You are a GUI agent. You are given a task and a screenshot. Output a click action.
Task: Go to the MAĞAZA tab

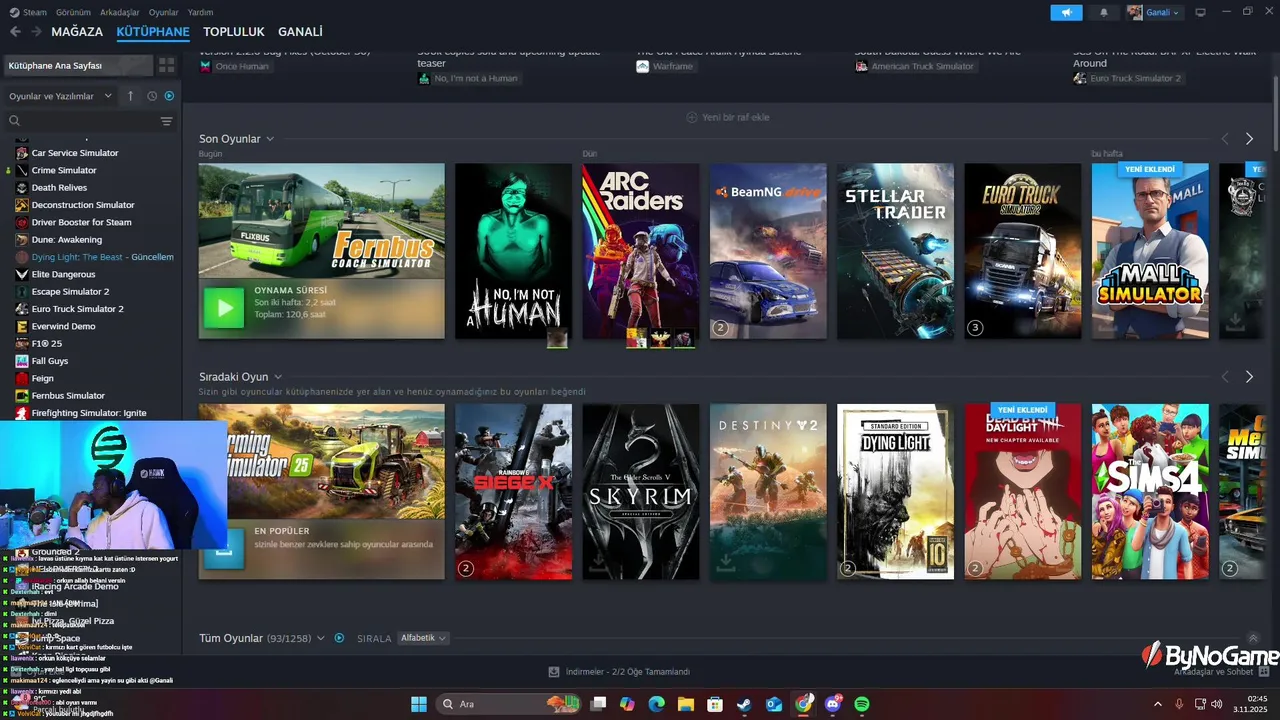click(x=77, y=32)
